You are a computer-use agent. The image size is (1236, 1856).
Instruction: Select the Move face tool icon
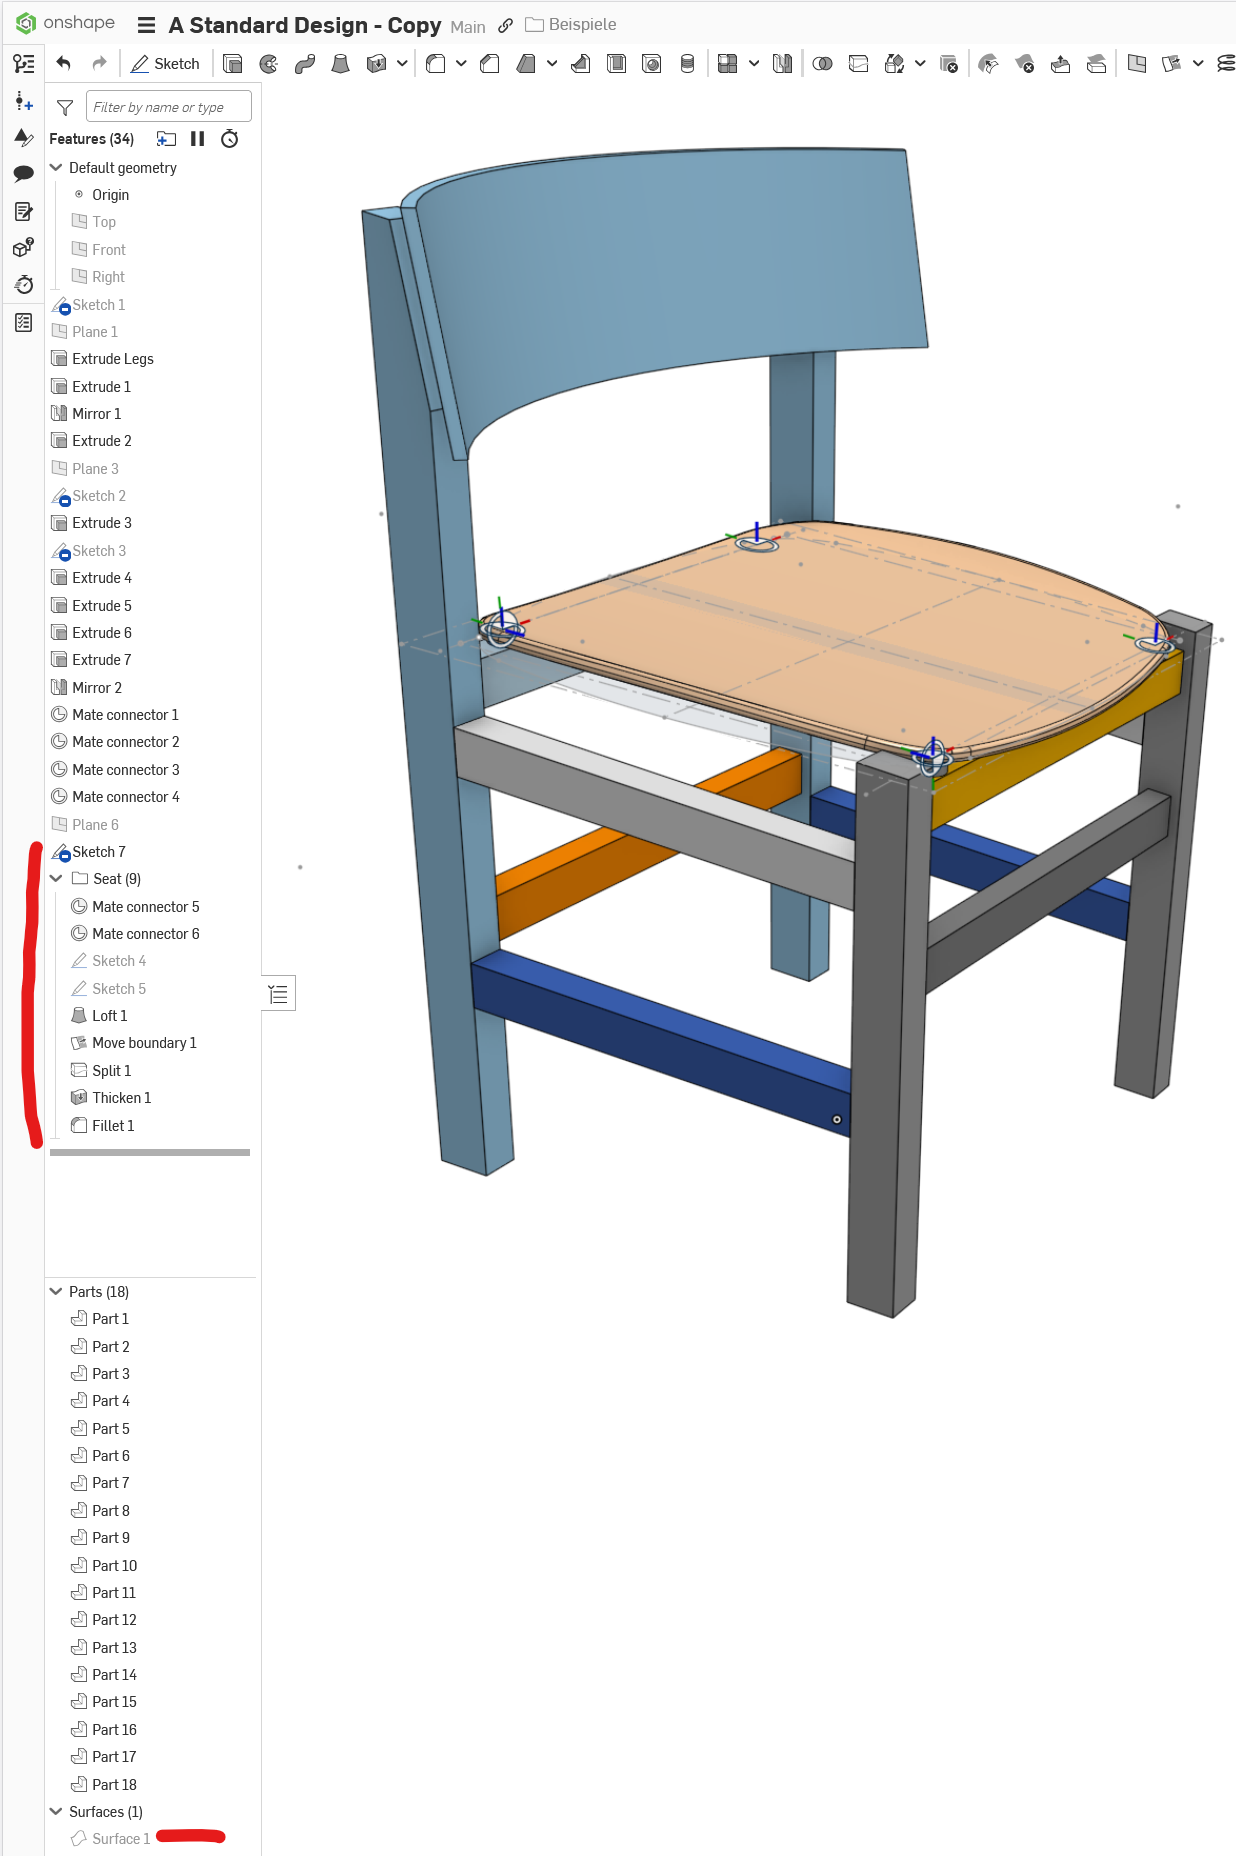[1060, 64]
